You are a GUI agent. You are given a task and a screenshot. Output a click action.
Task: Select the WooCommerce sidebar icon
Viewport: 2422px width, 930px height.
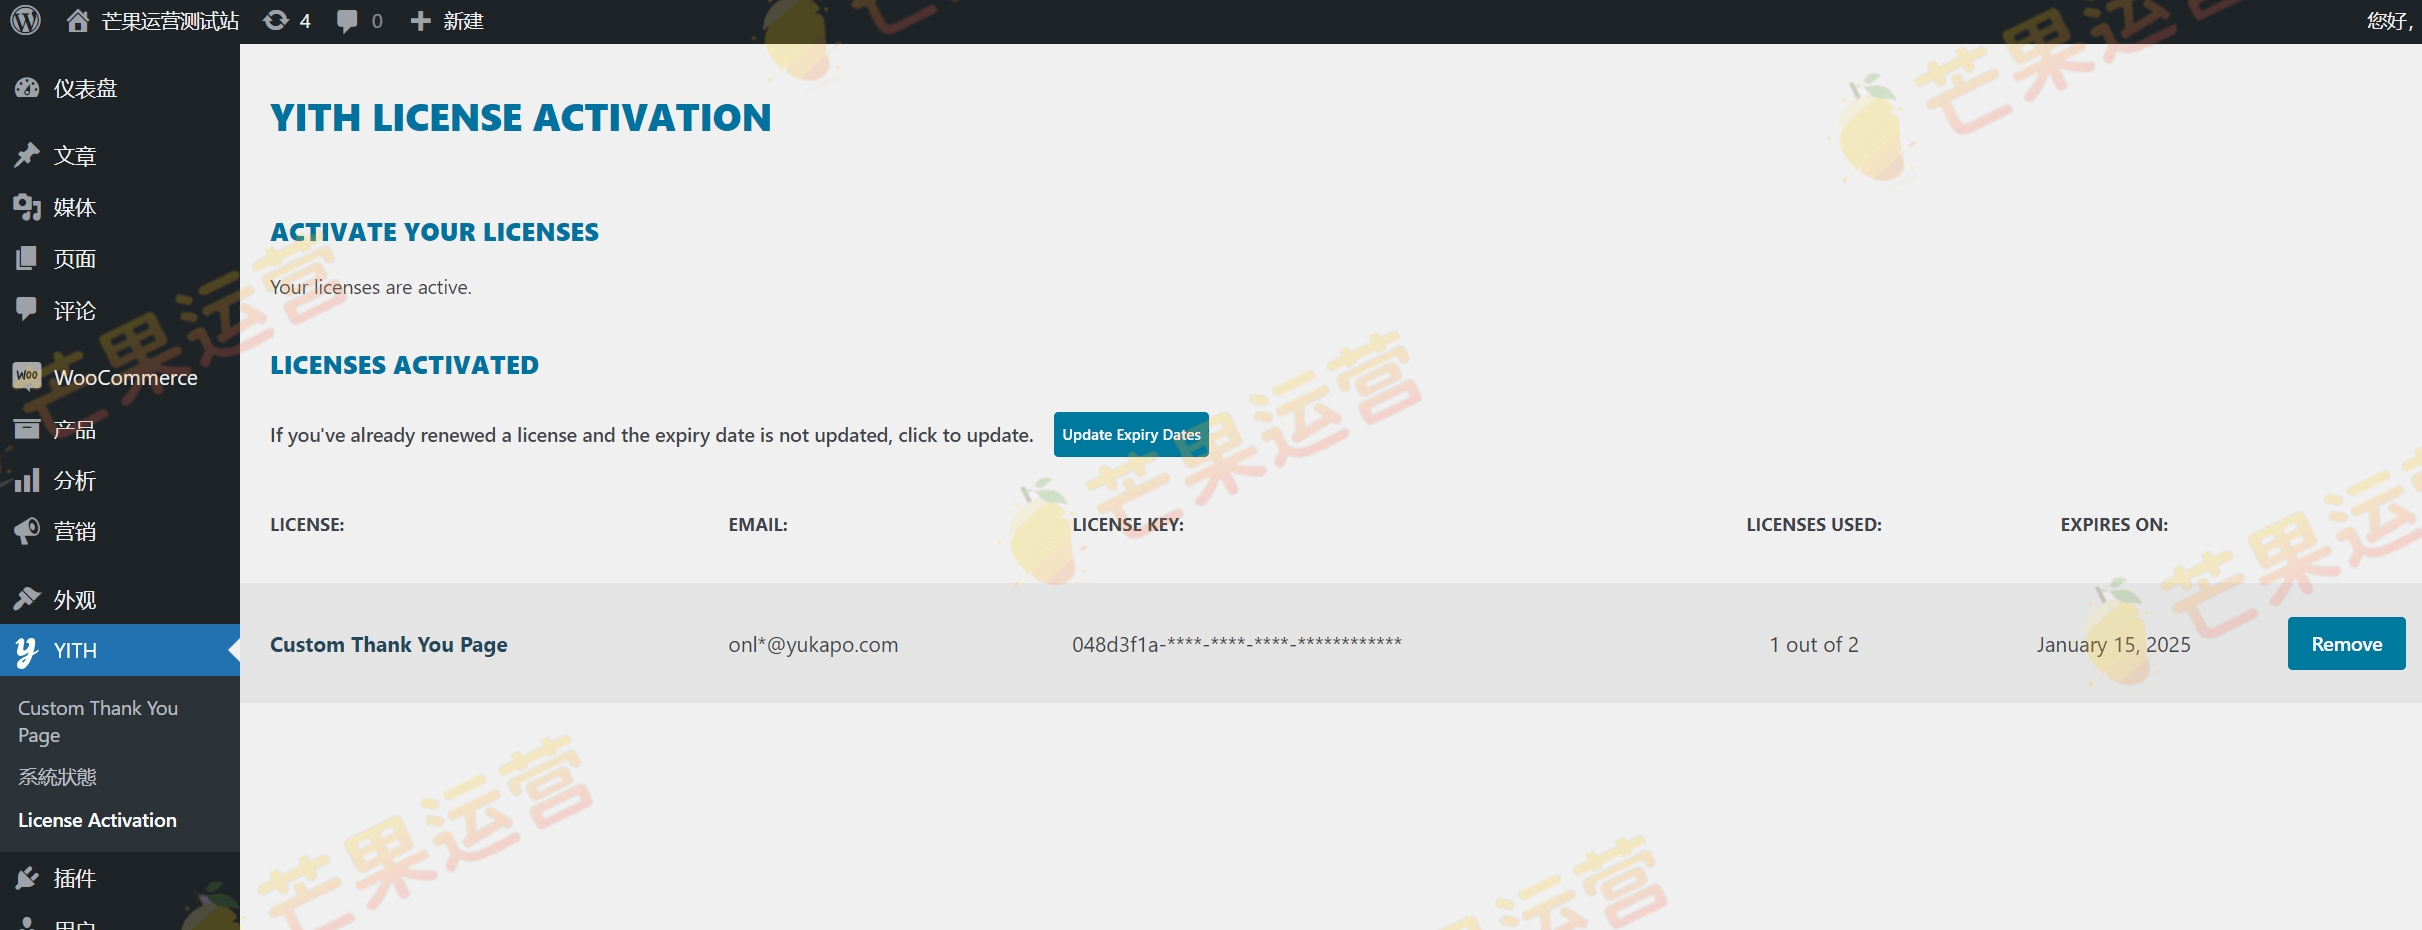(27, 377)
